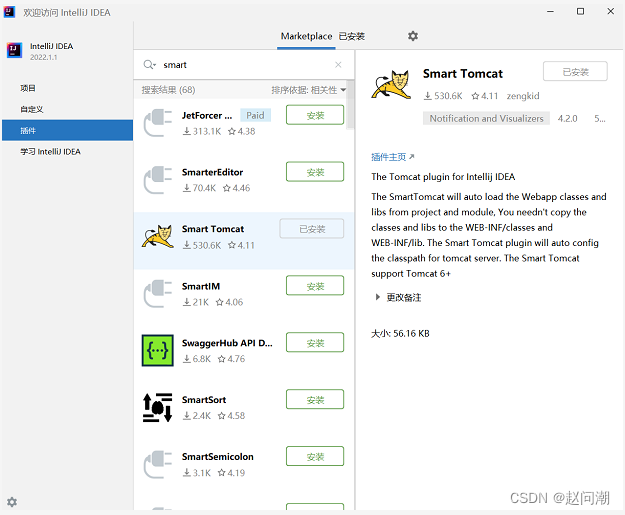Click the plugin settings gear icon

(413, 36)
